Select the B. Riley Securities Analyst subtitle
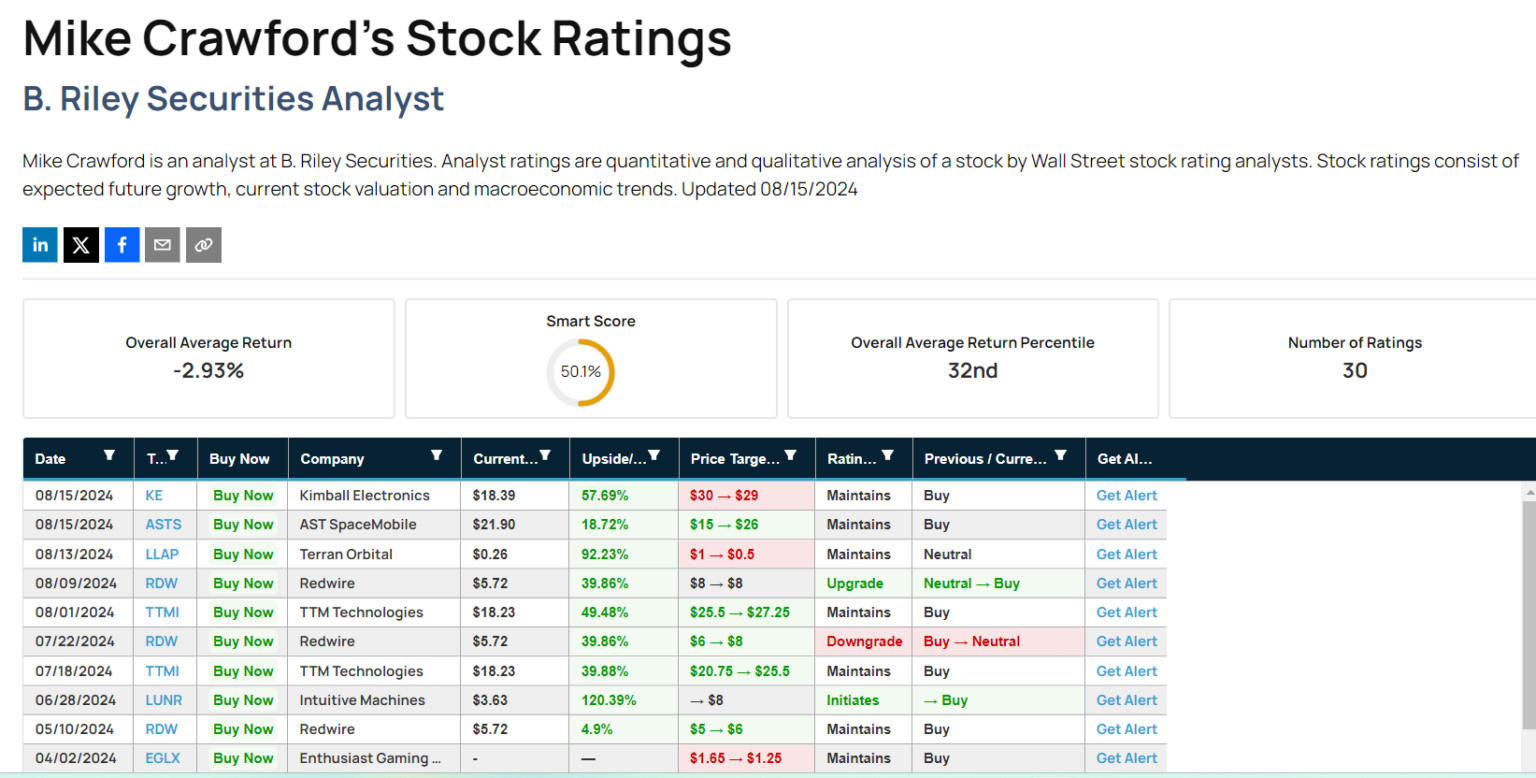Screen dimensions: 1536x778 coord(233,99)
